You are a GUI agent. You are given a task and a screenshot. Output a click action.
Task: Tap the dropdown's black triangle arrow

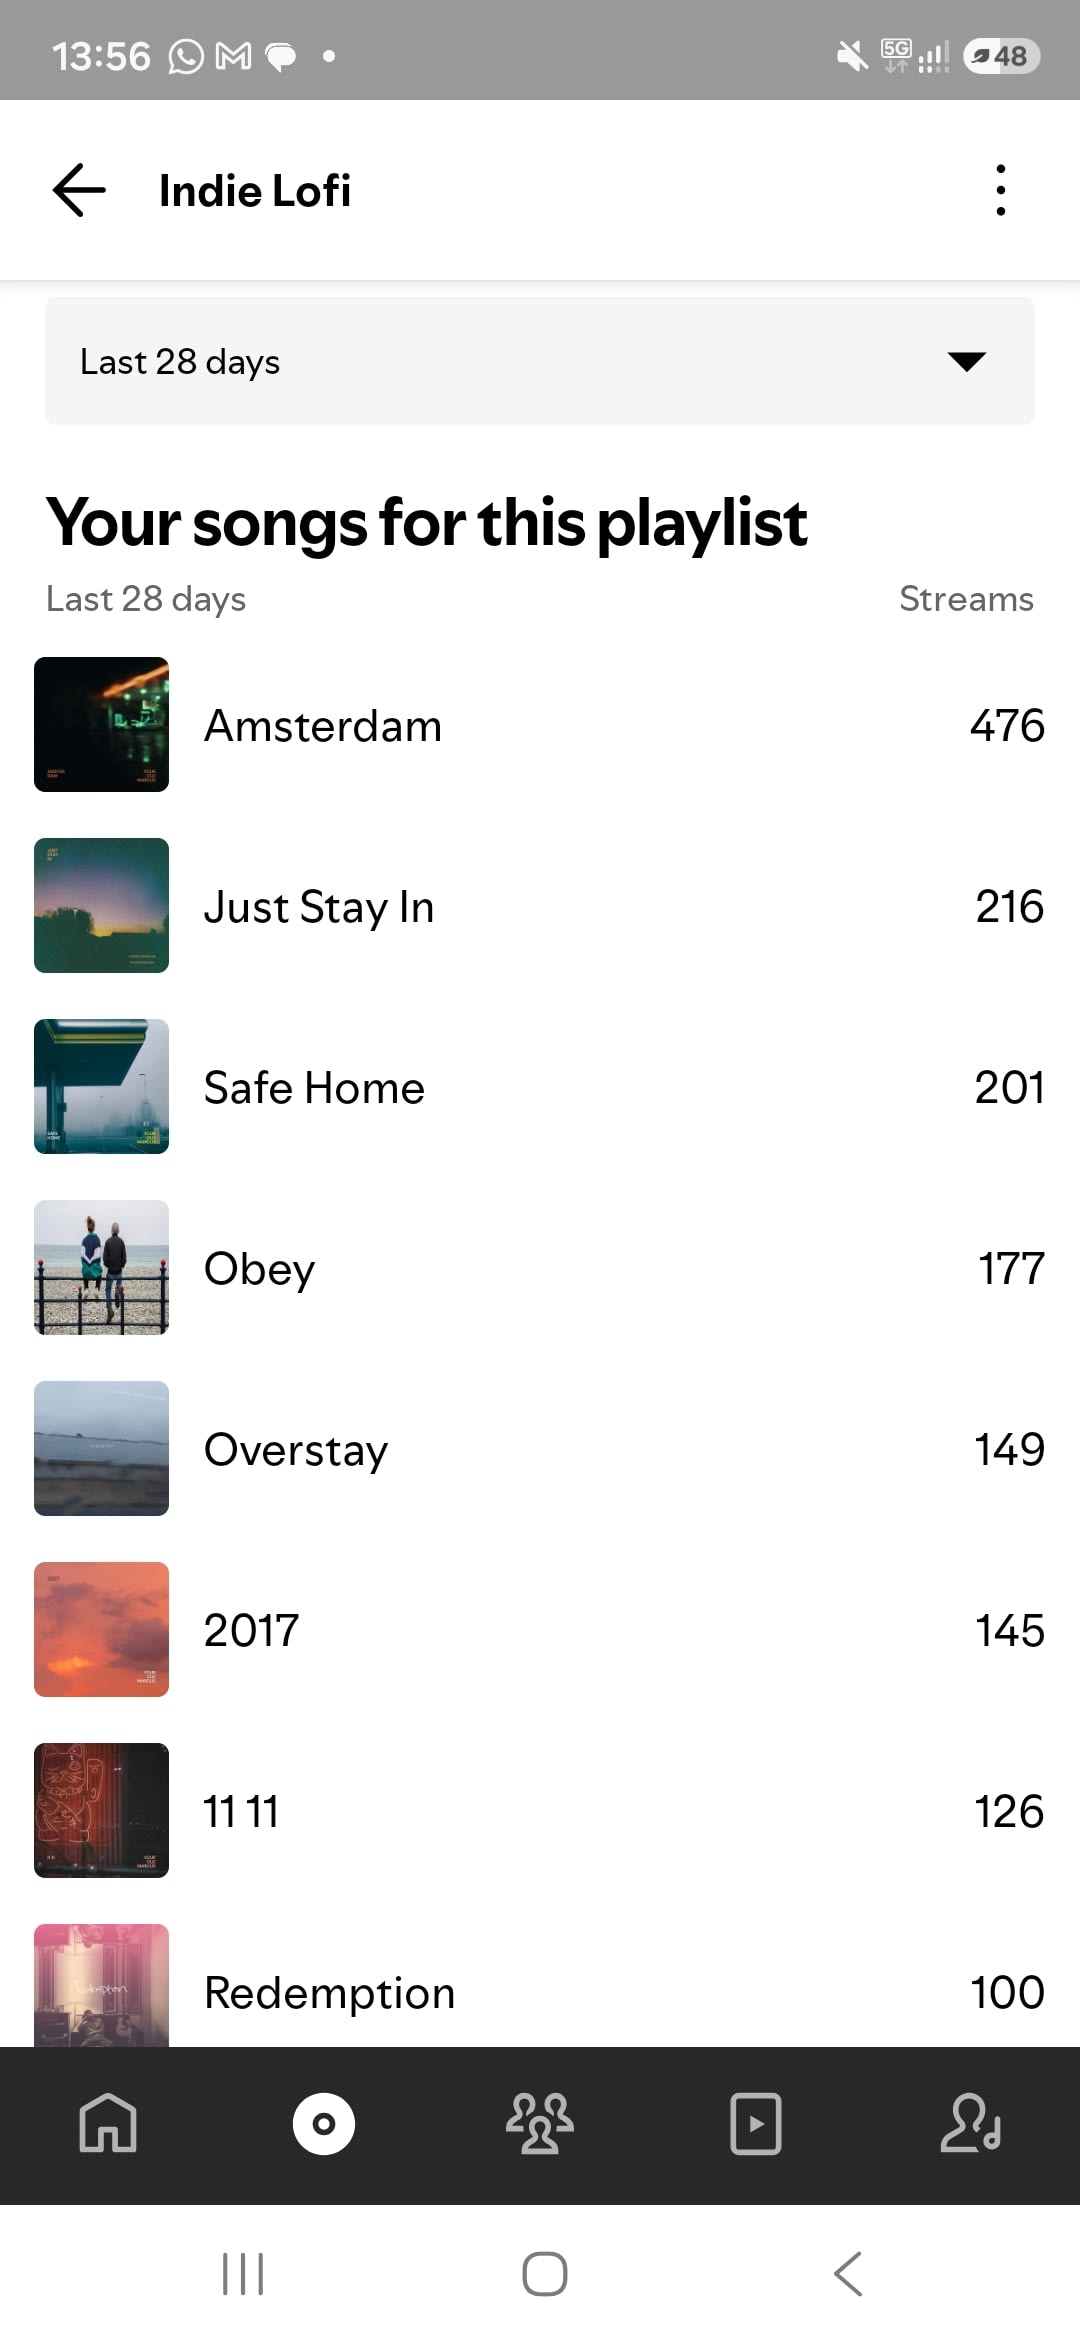pyautogui.click(x=966, y=362)
